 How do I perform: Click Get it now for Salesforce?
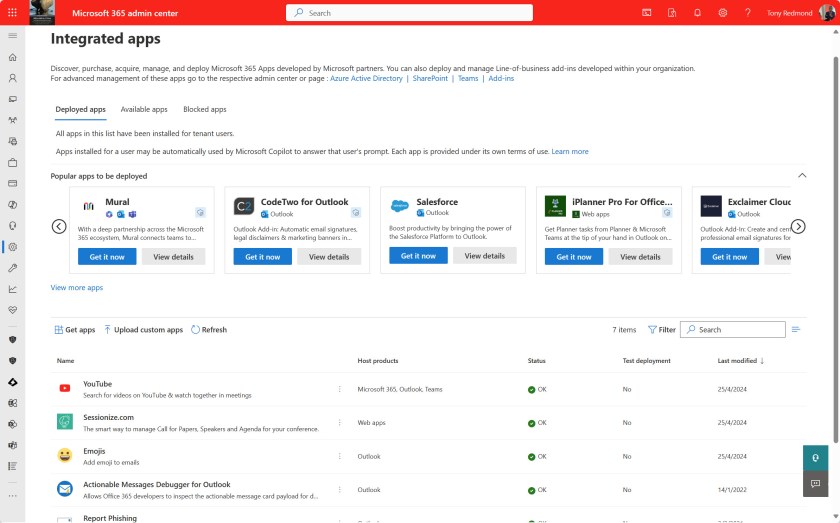[x=418, y=256]
